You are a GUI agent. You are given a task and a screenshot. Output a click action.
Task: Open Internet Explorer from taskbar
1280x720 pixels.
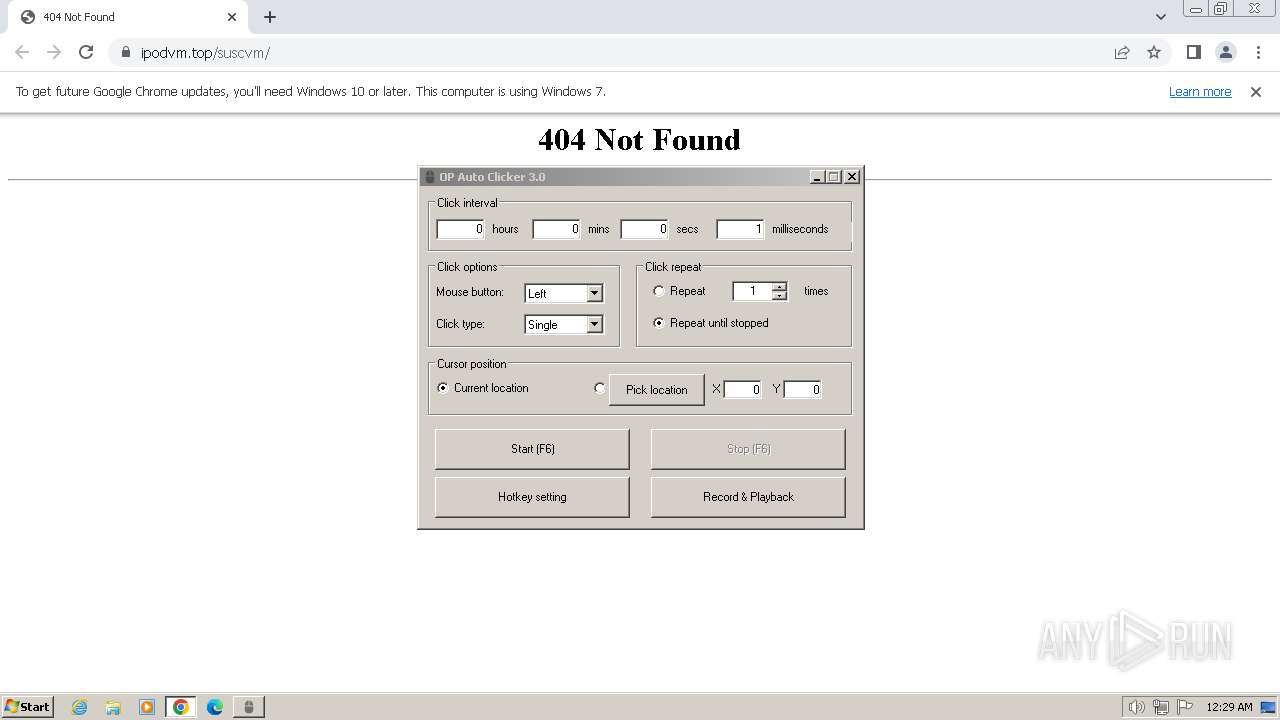coord(80,707)
